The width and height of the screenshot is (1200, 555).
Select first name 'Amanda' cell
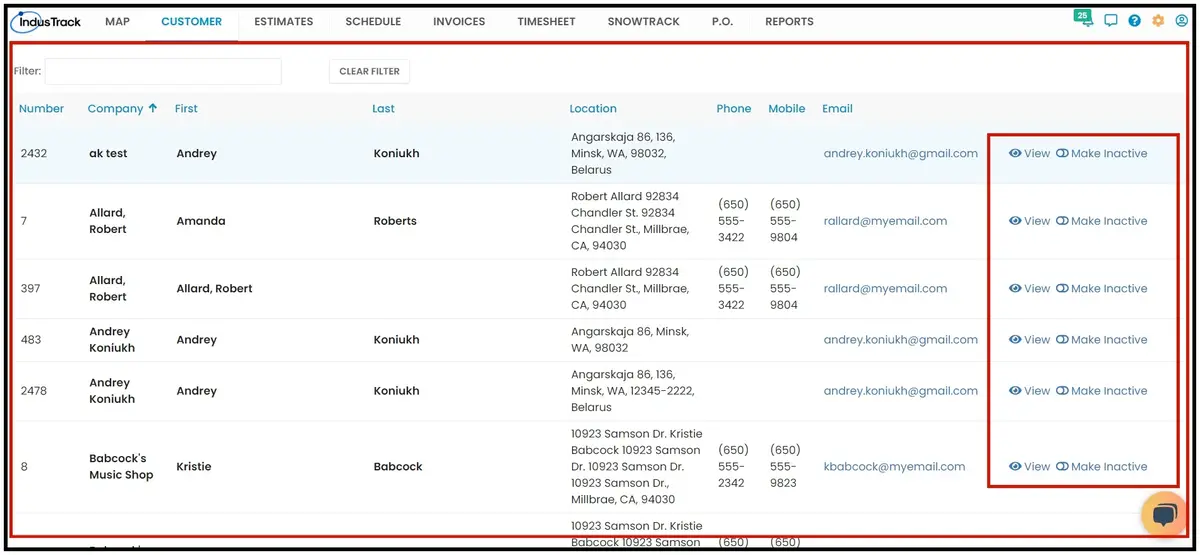coord(201,221)
